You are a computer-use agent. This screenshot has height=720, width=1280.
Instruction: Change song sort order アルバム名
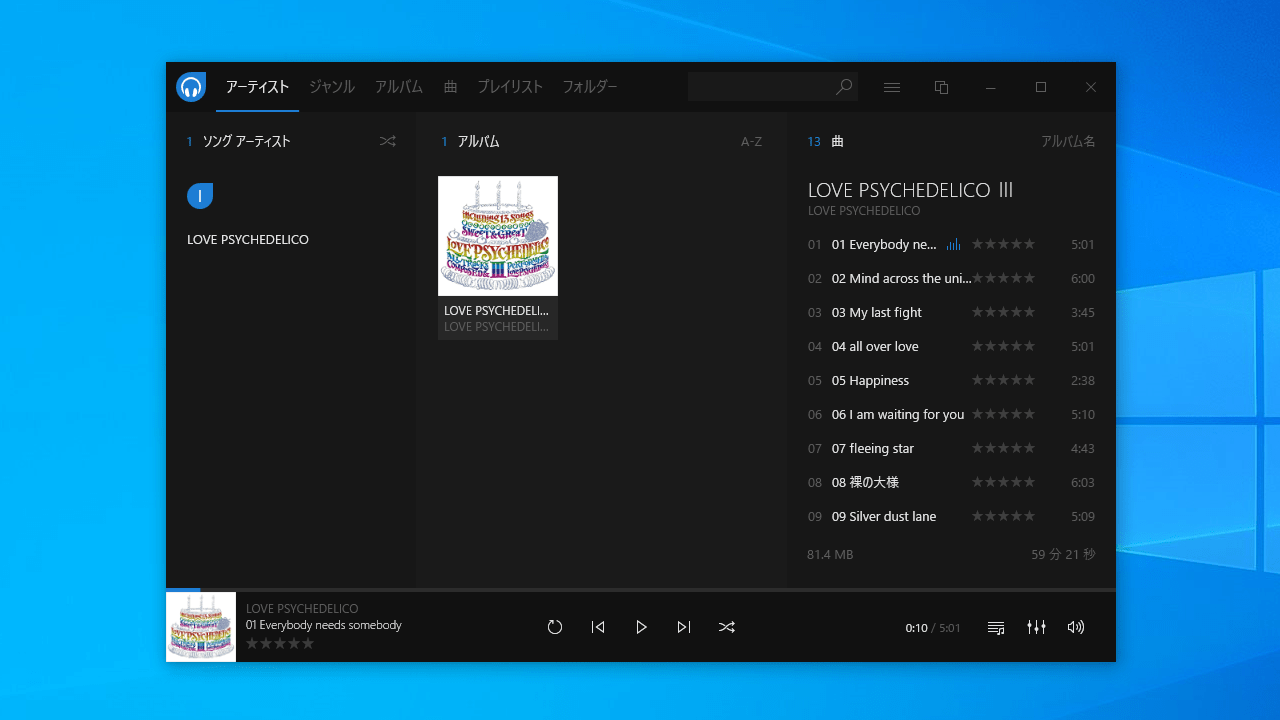1068,141
